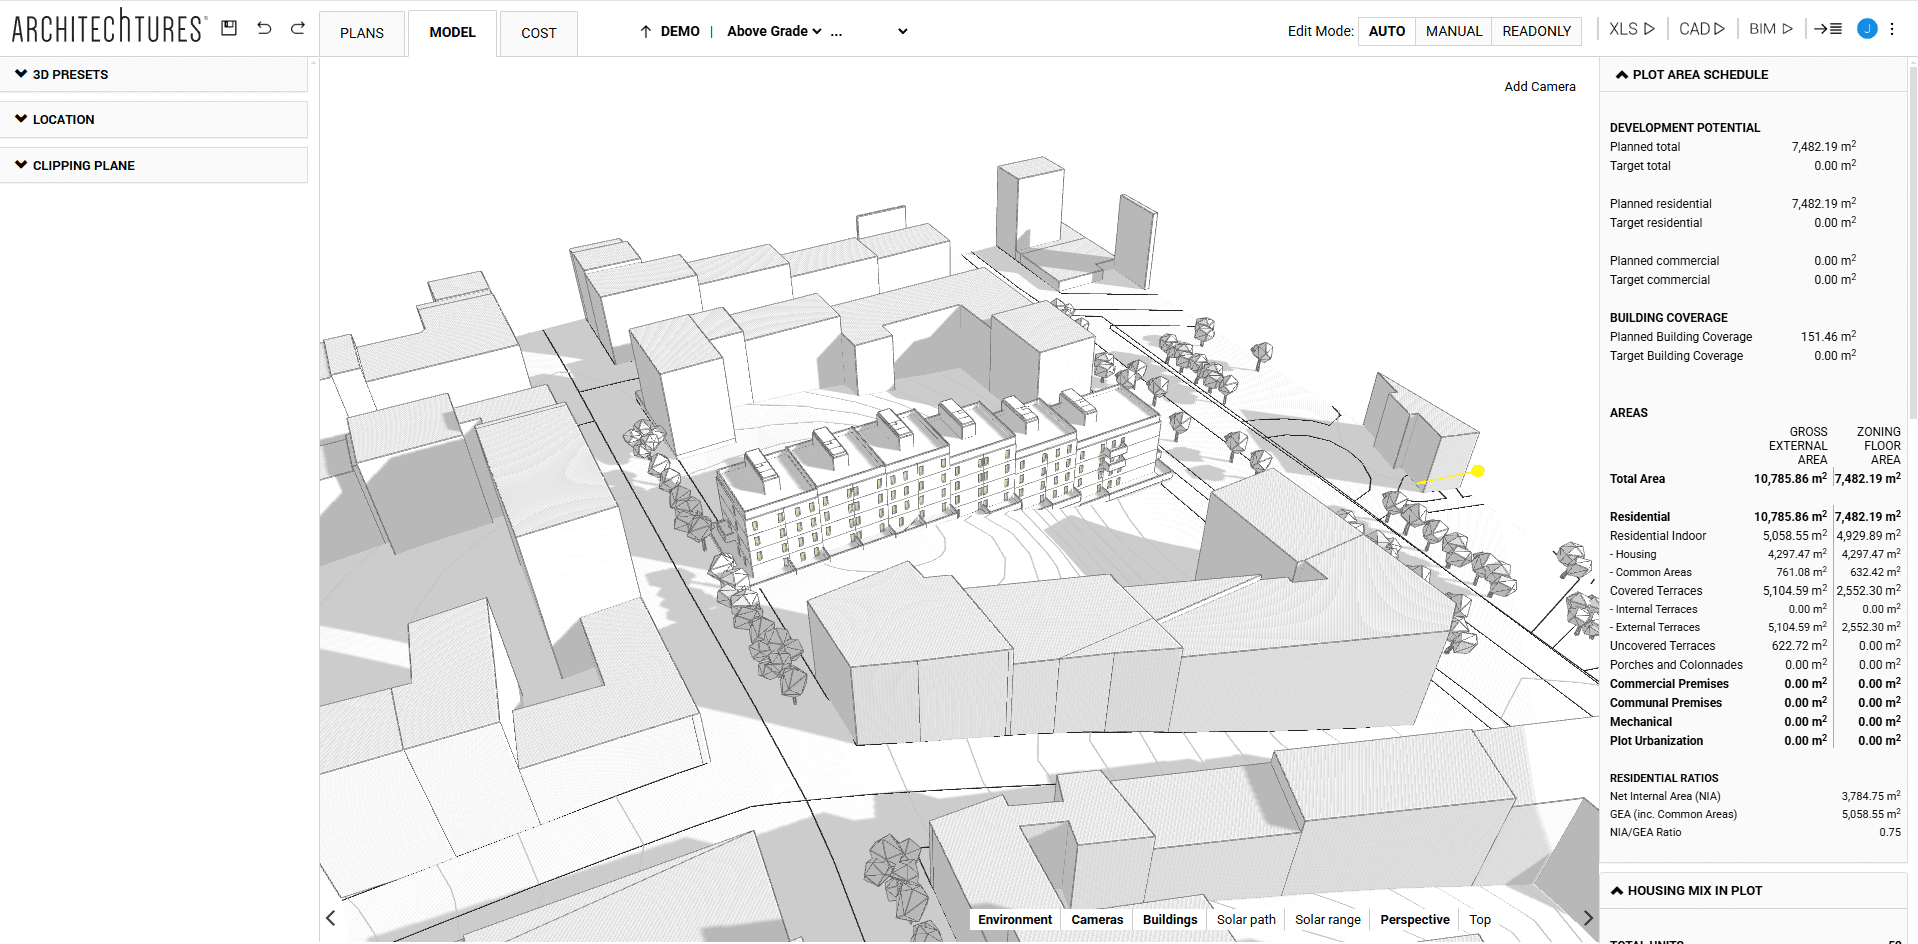
Task: Save the project
Action: (228, 28)
